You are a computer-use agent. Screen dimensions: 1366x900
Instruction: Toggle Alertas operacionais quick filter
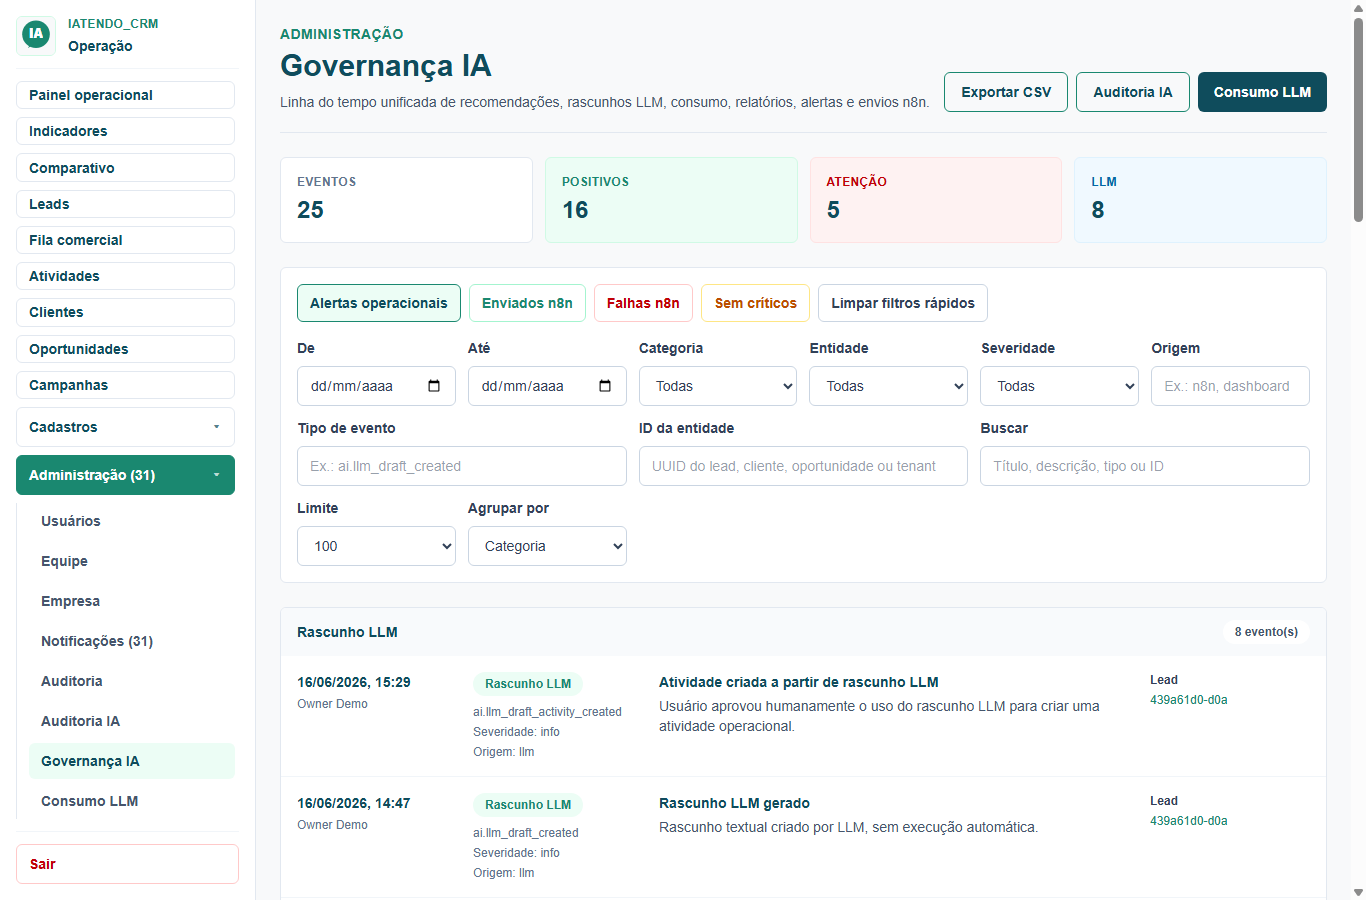click(379, 303)
